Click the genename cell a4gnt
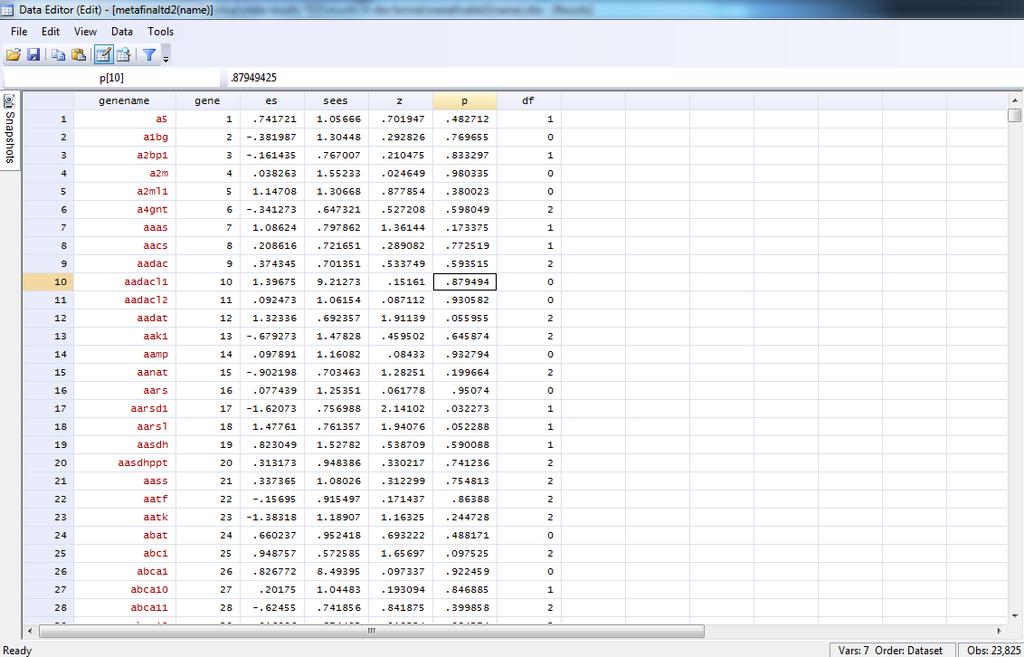 [125, 210]
